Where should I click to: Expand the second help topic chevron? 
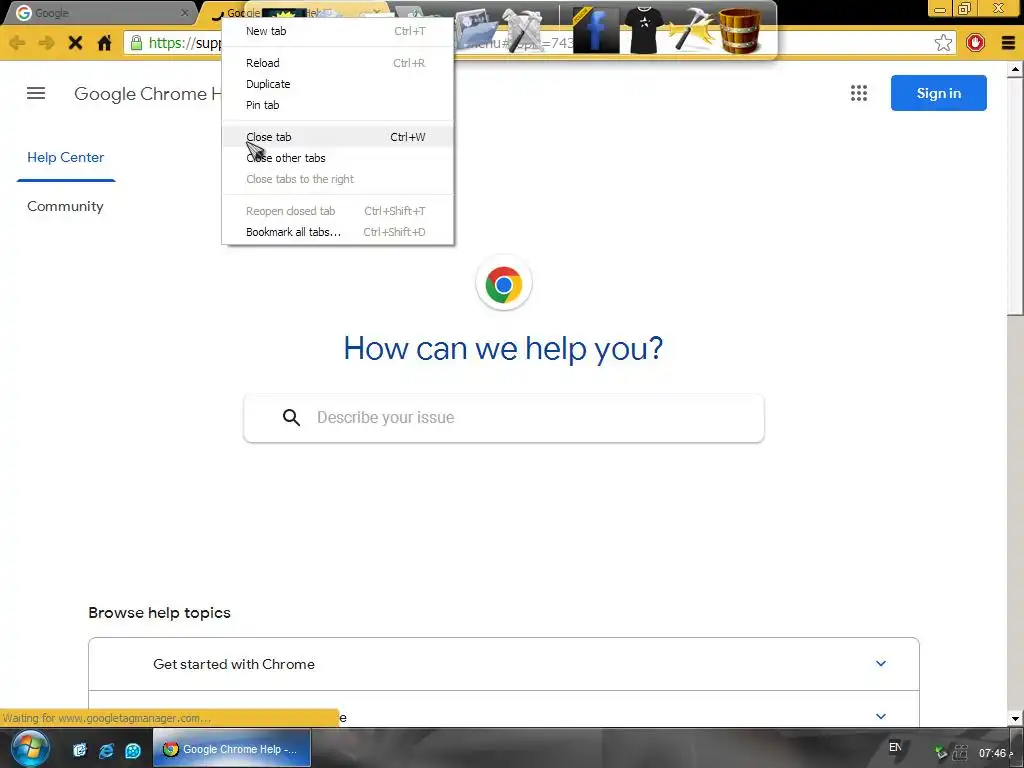(x=880, y=716)
